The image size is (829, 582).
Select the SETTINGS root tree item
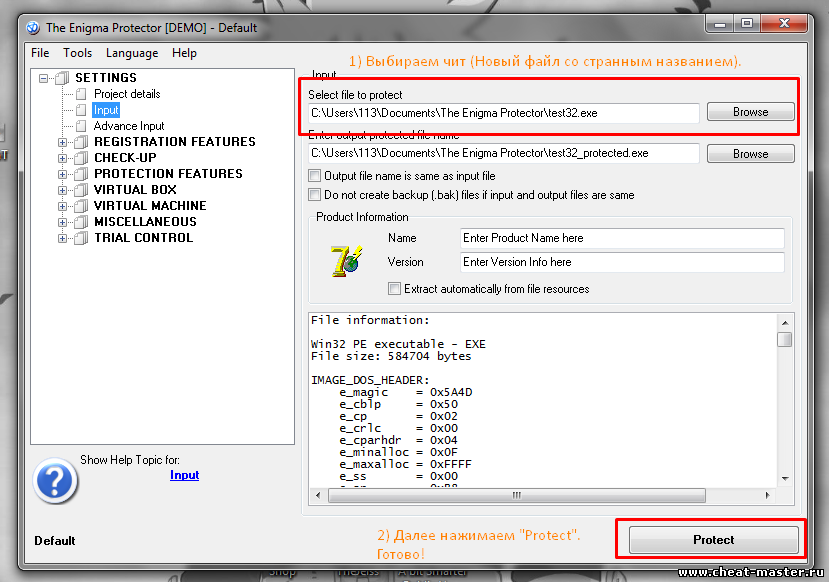(106, 78)
